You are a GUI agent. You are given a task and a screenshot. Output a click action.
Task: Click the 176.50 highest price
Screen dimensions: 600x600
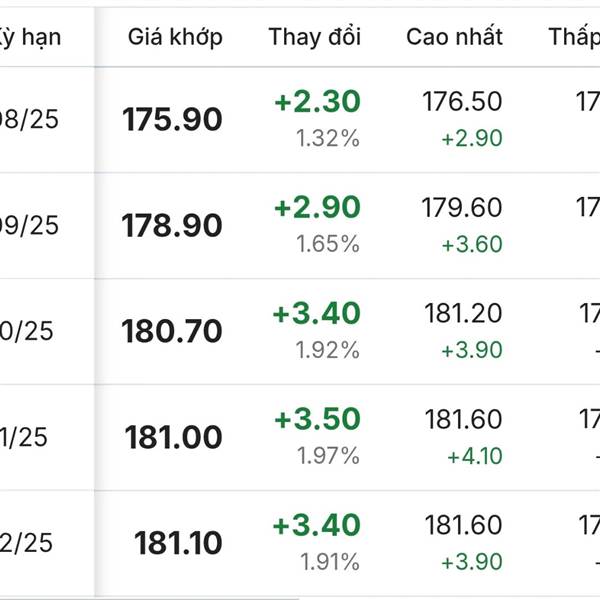point(462,101)
